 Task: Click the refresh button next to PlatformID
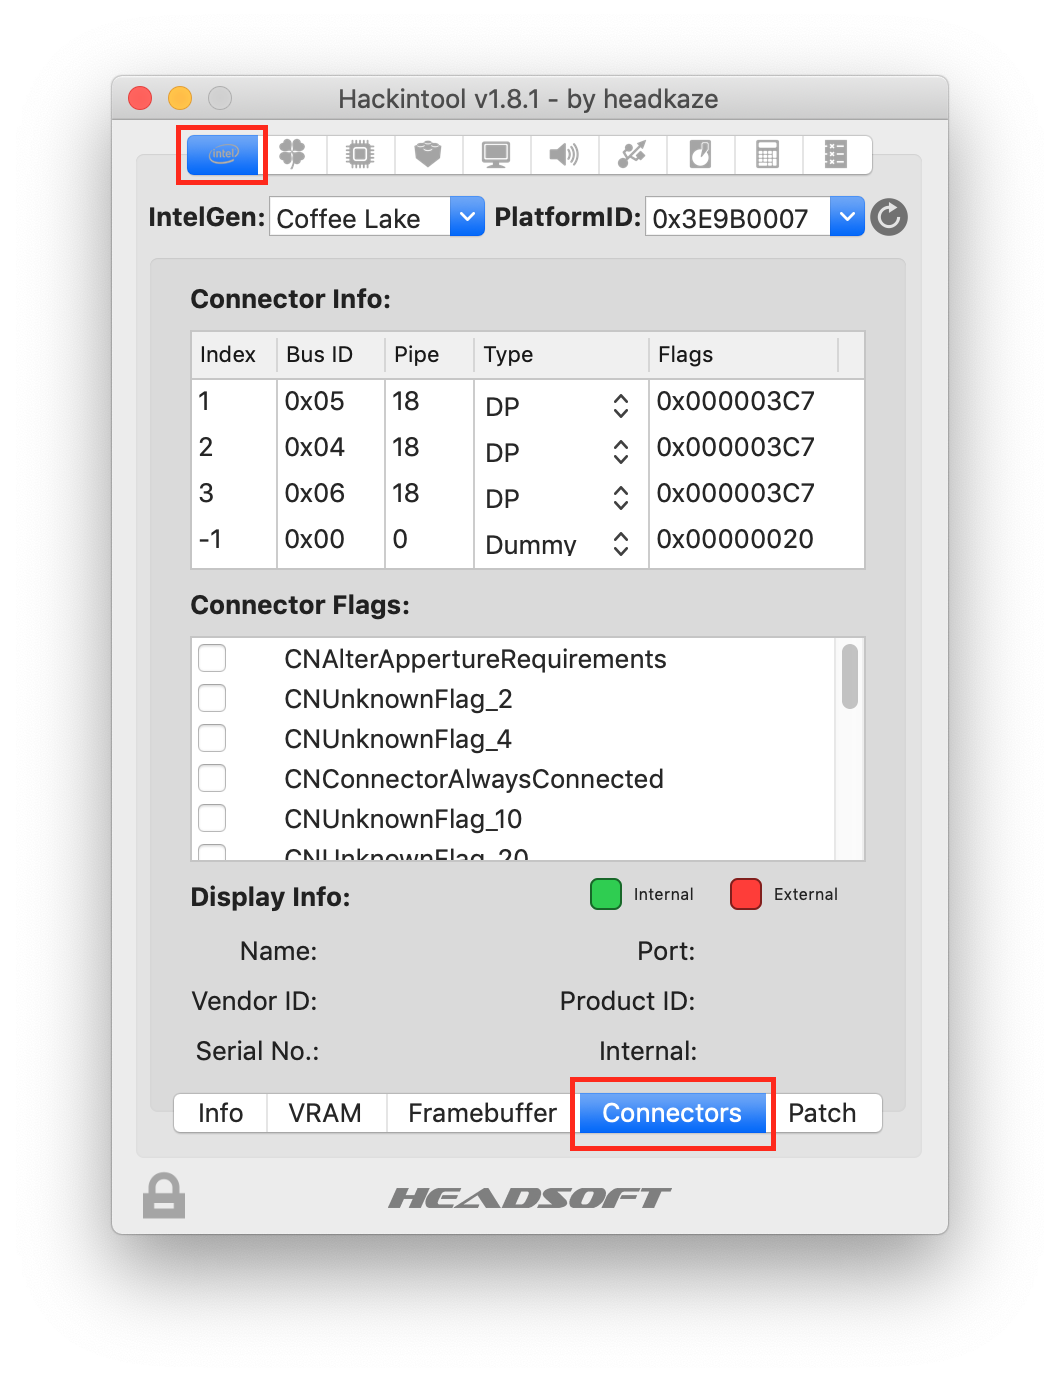(888, 216)
